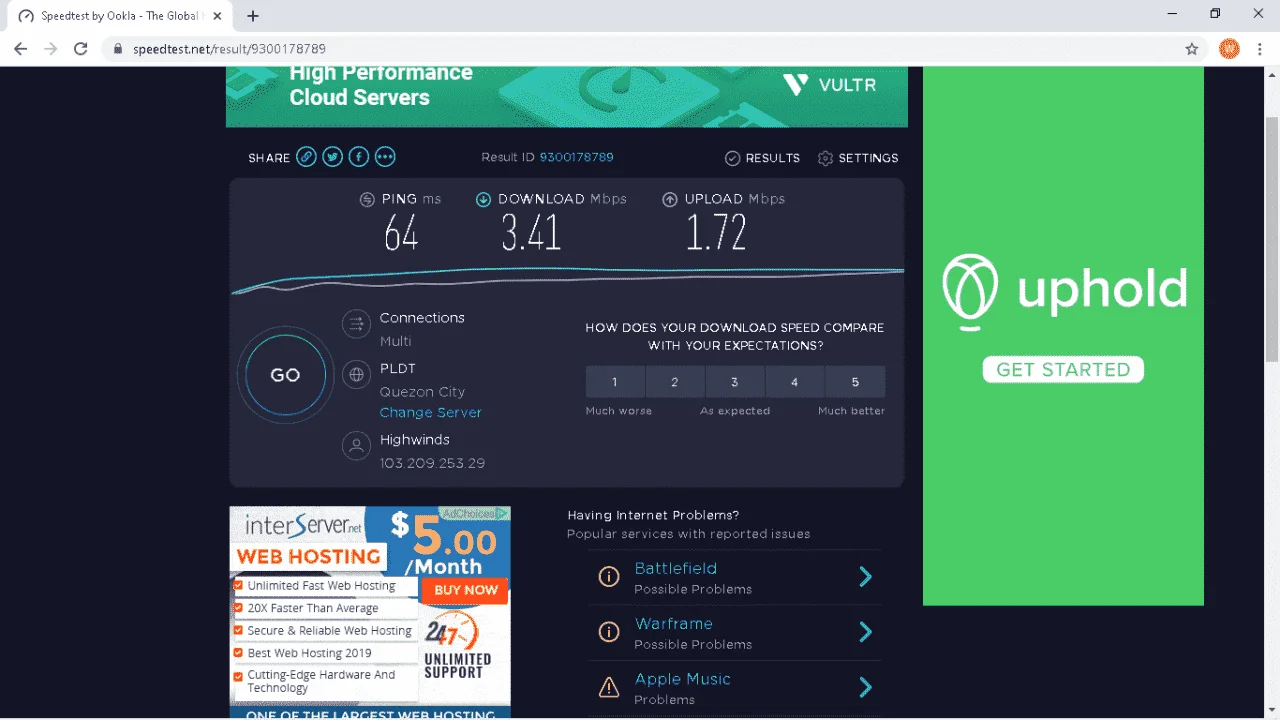Click the Highwinds user profile icon

356,446
